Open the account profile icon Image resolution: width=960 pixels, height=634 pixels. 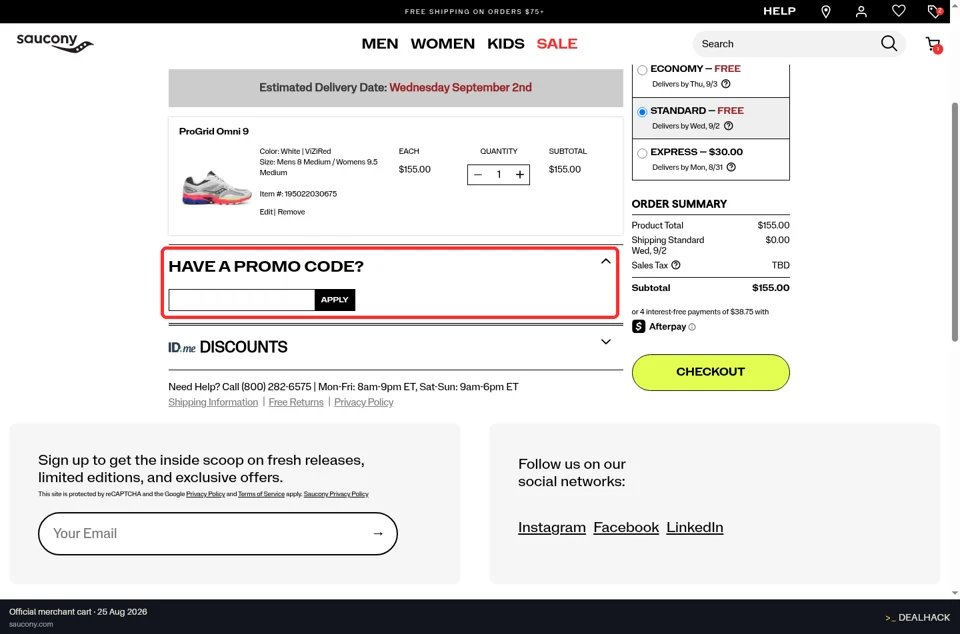pyautogui.click(x=861, y=12)
